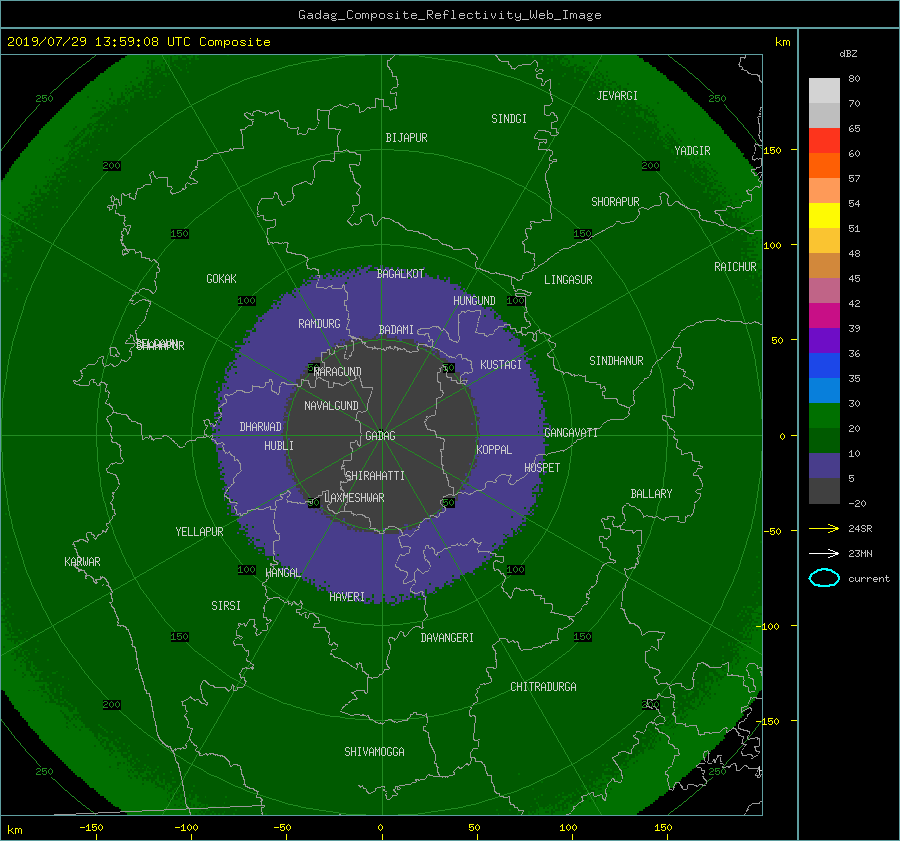Image resolution: width=900 pixels, height=841 pixels.
Task: Click the KUSTAGI map label
Action: (x=501, y=365)
